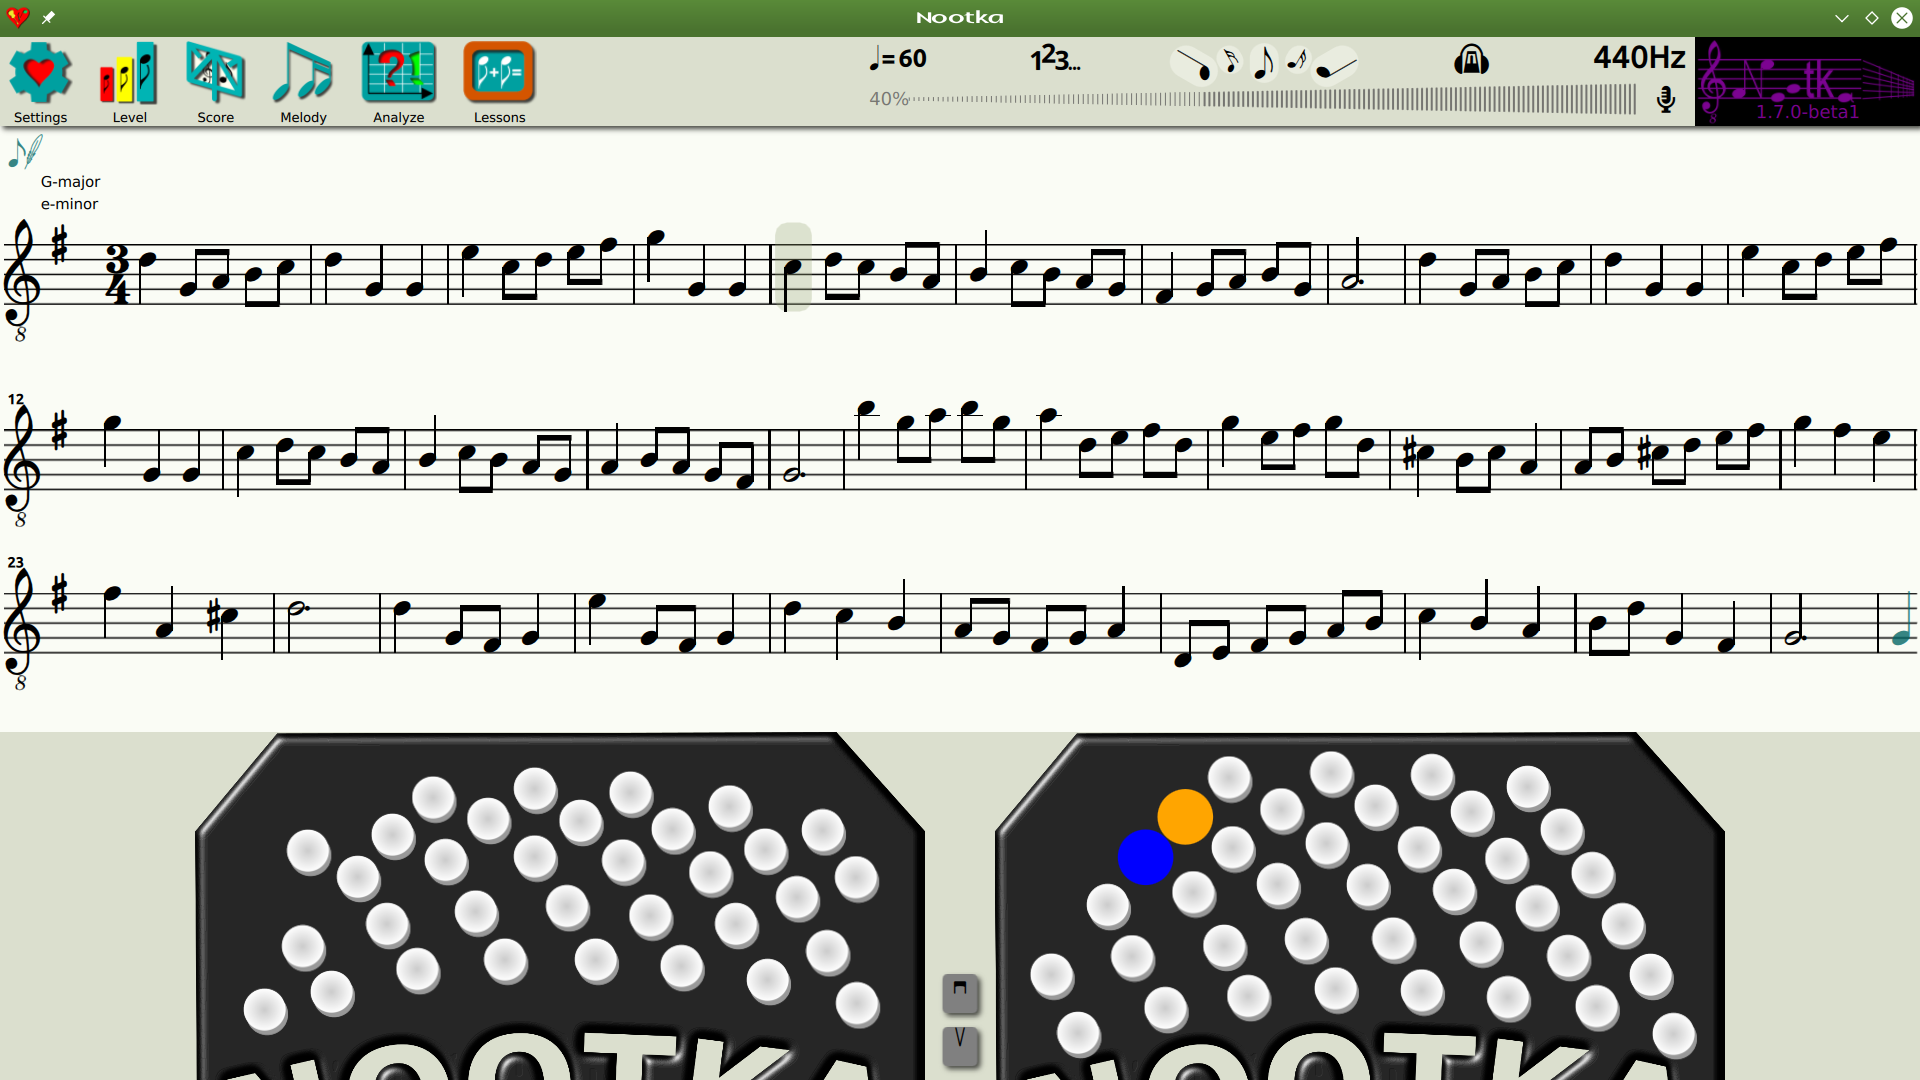Open the Score menu

(215, 83)
